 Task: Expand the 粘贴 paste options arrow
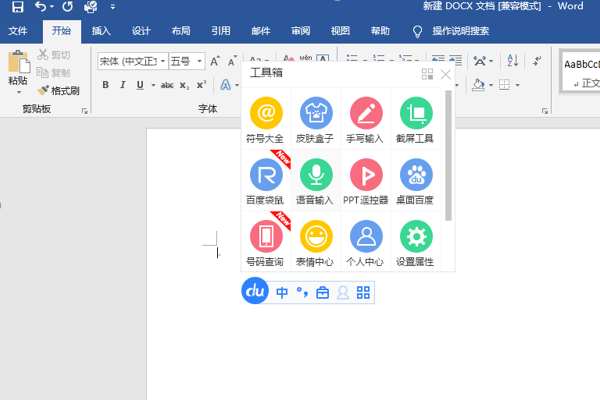point(19,92)
